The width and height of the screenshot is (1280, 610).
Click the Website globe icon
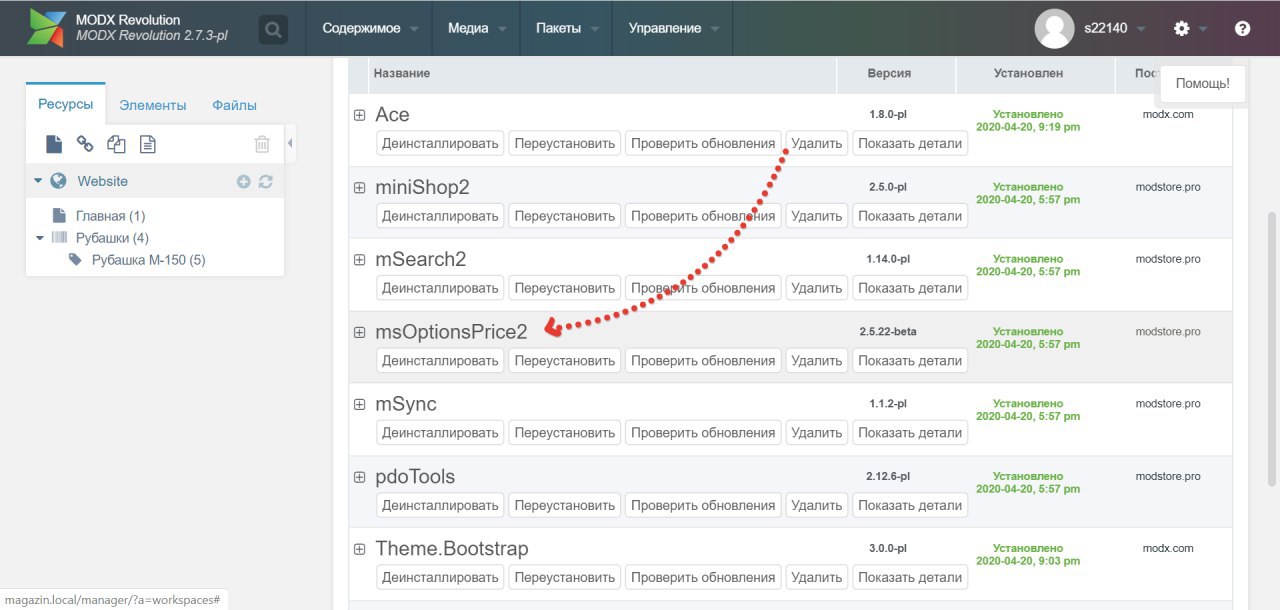(59, 181)
